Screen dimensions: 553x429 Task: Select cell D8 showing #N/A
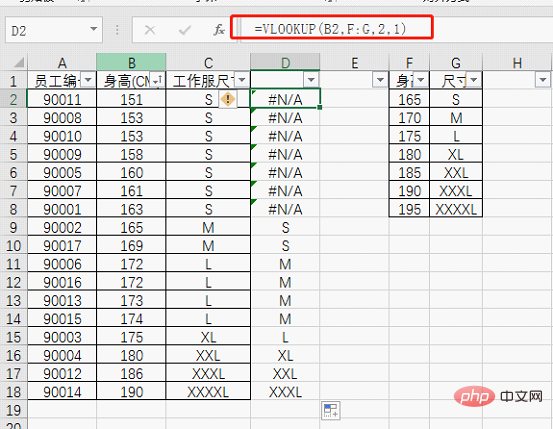pyautogui.click(x=285, y=209)
